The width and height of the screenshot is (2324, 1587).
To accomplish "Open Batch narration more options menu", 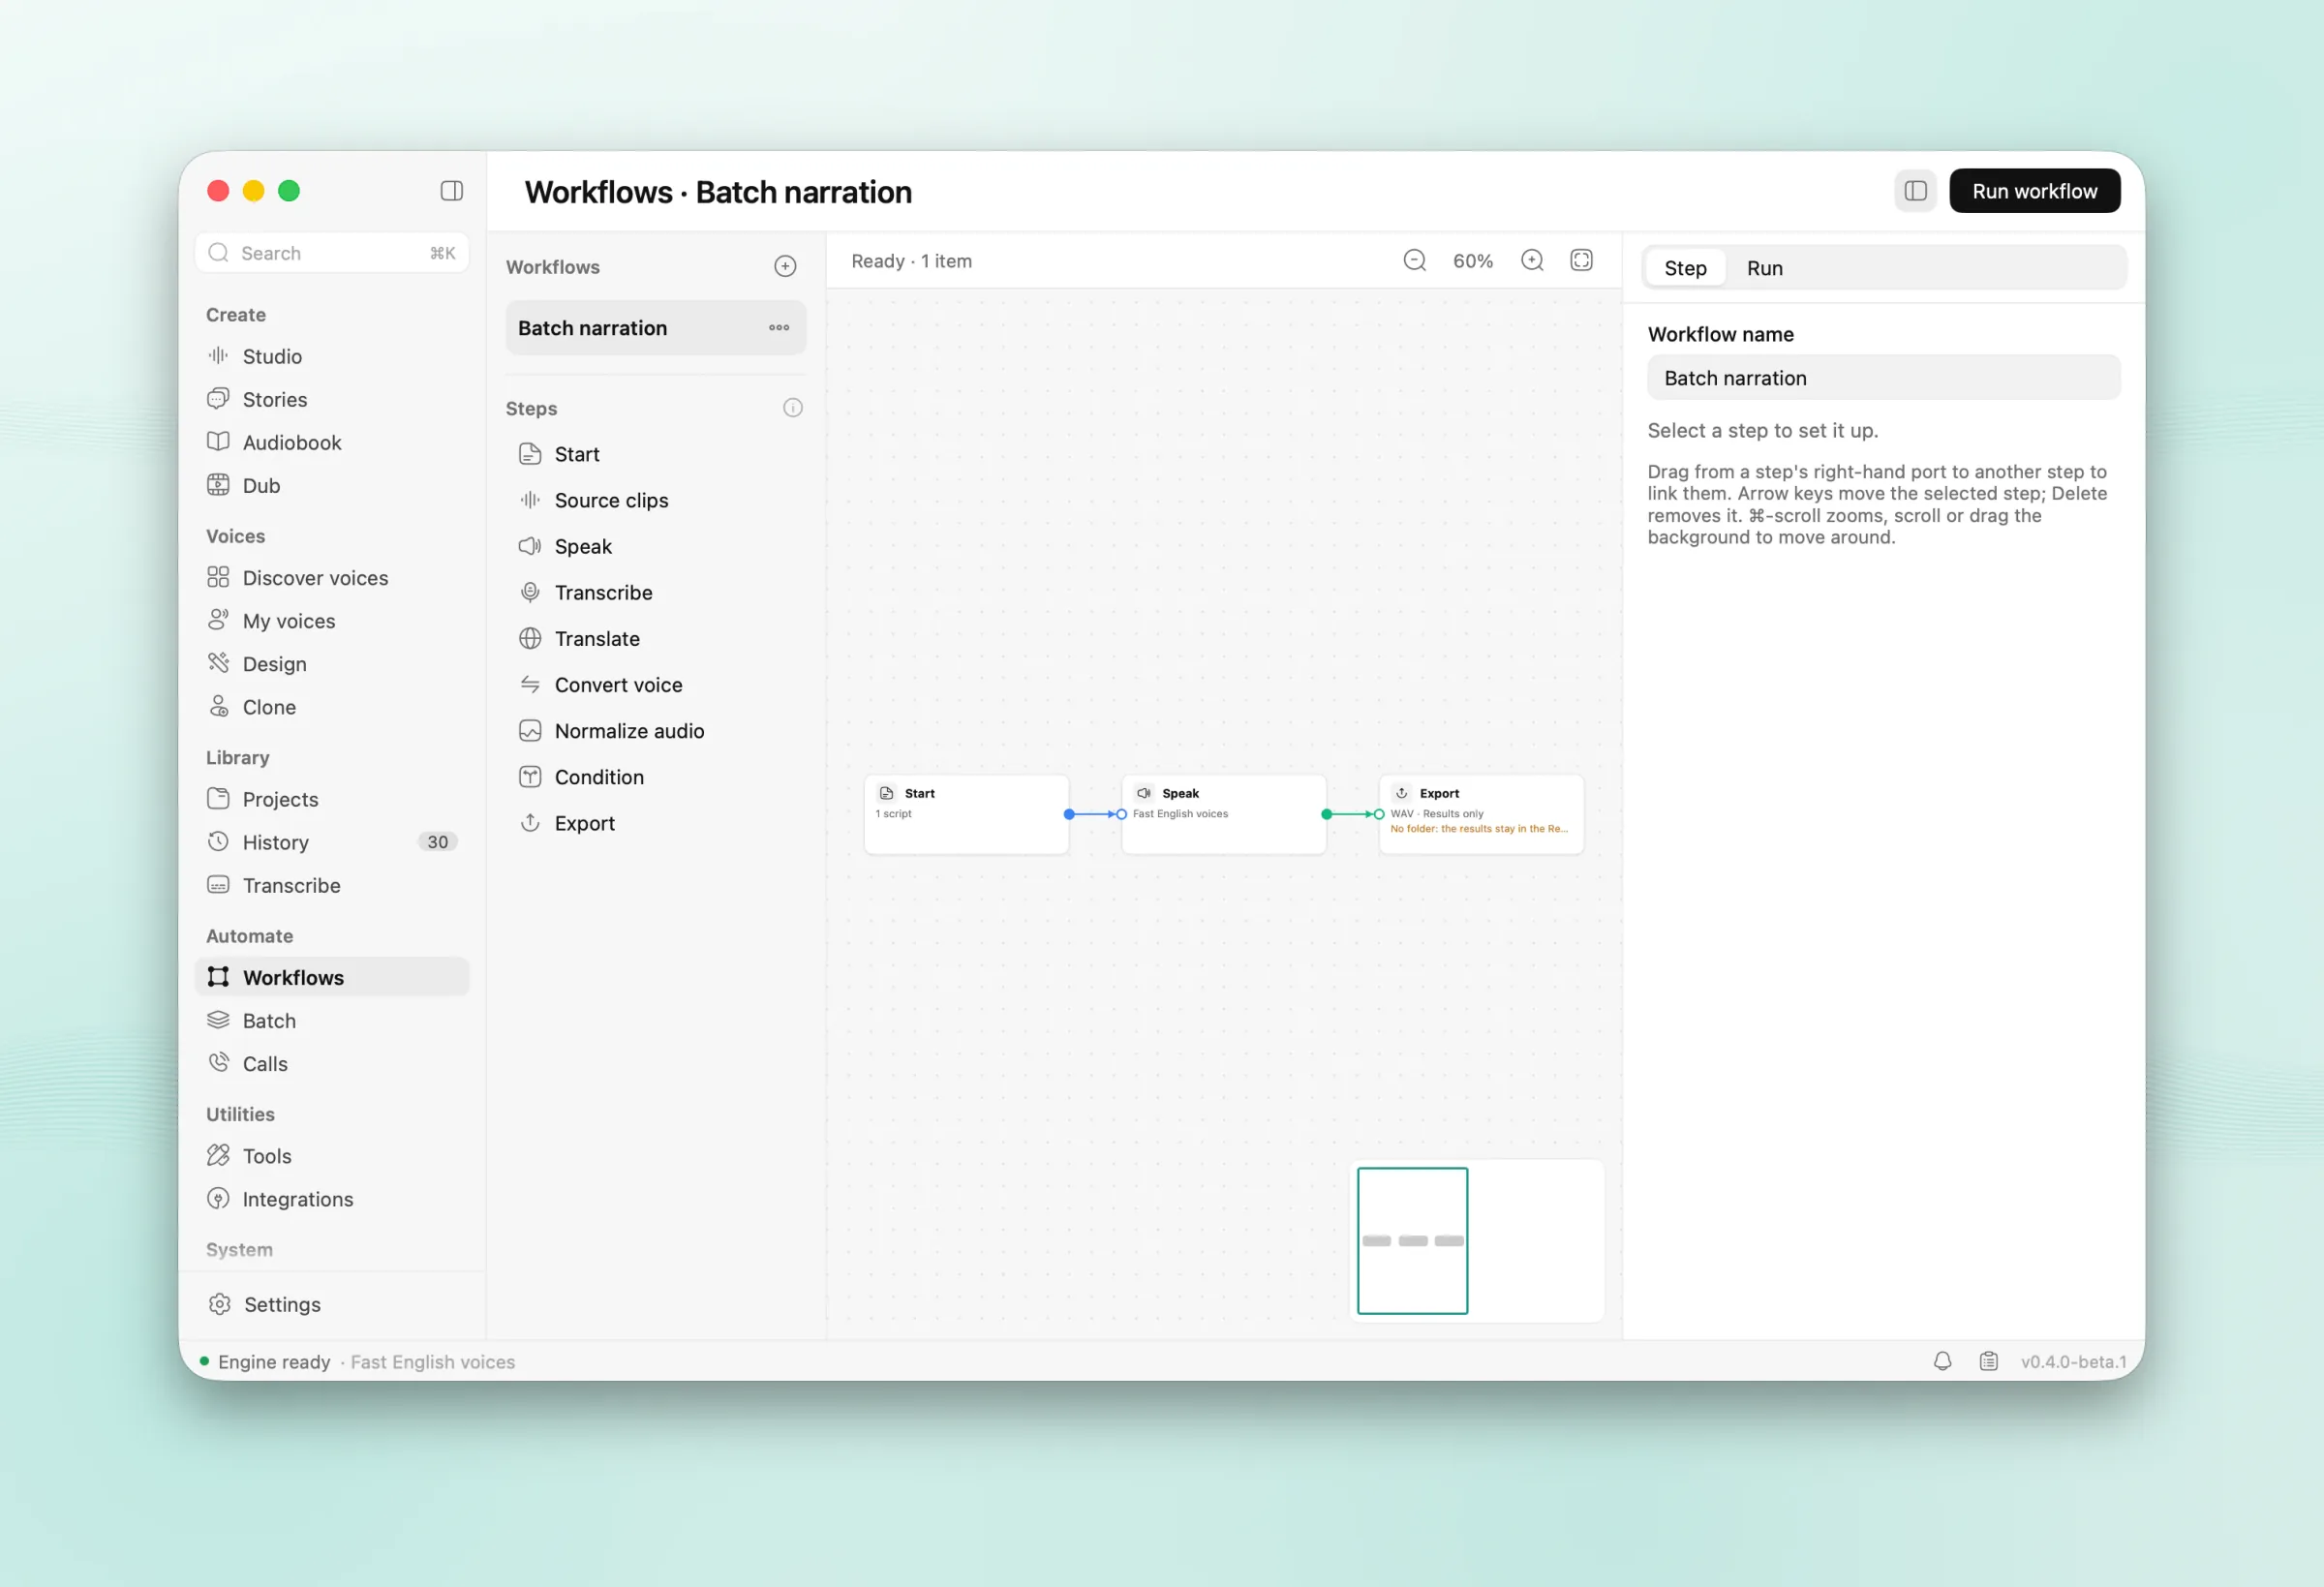I will pyautogui.click(x=779, y=328).
